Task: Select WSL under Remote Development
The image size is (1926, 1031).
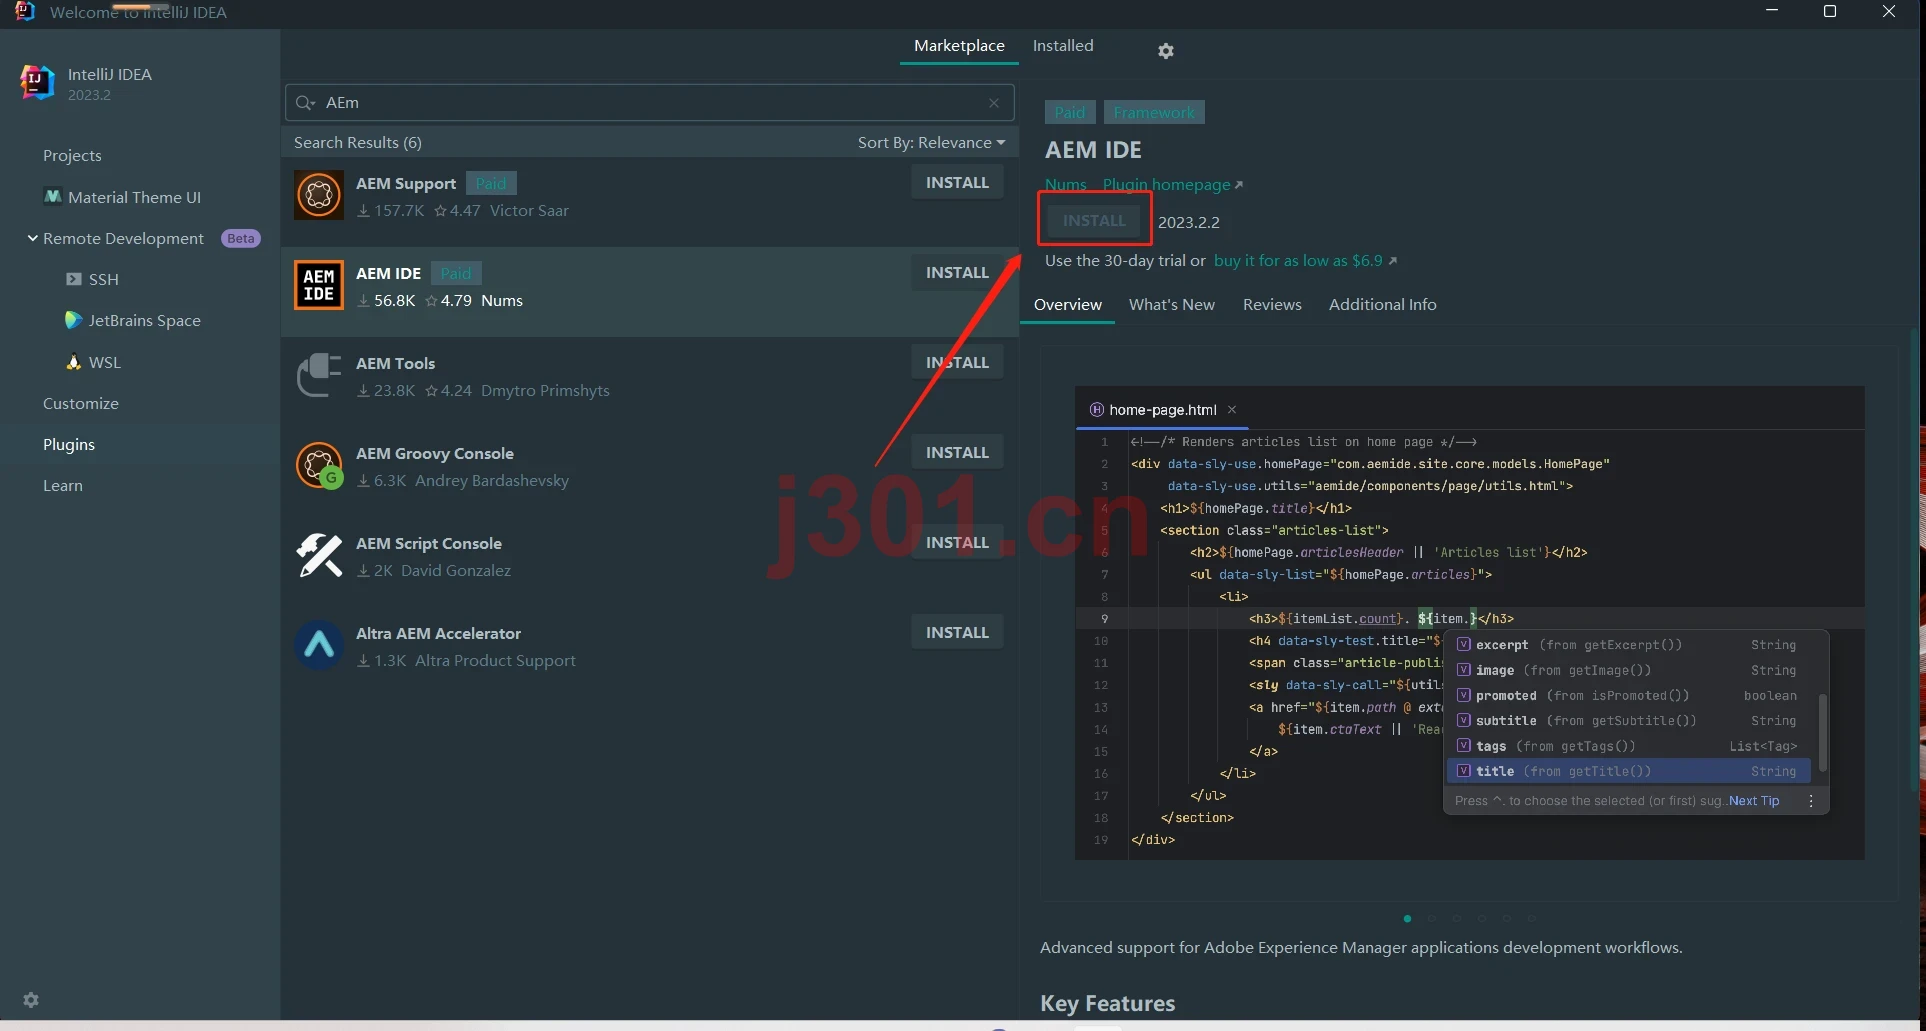Action: (104, 362)
